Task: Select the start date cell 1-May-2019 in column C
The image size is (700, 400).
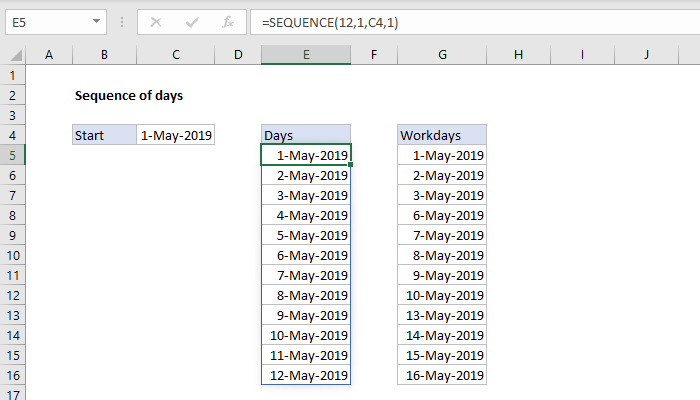Action: 176,134
